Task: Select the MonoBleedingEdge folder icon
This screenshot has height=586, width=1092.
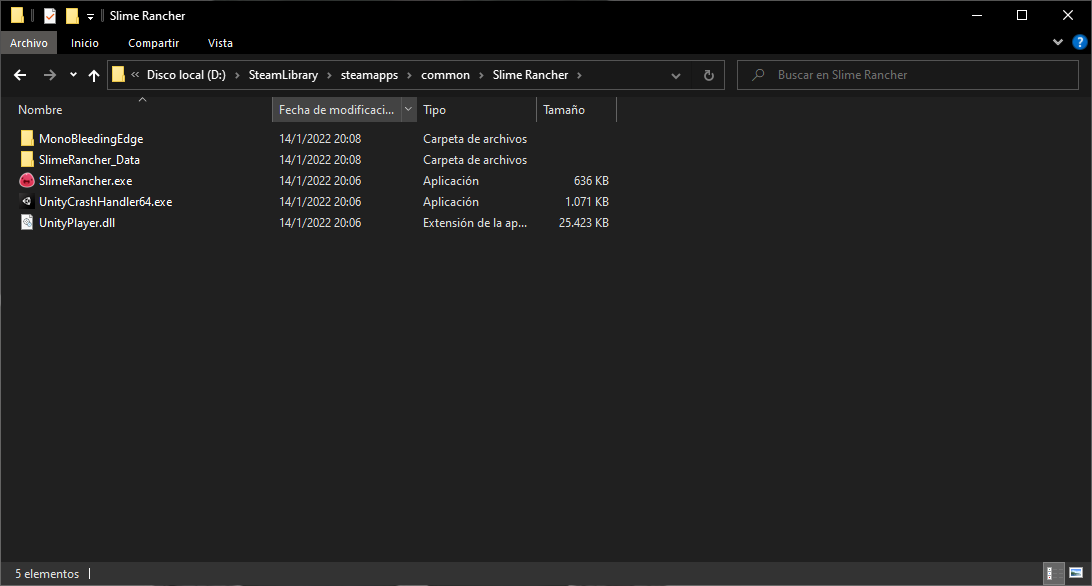Action: (27, 139)
